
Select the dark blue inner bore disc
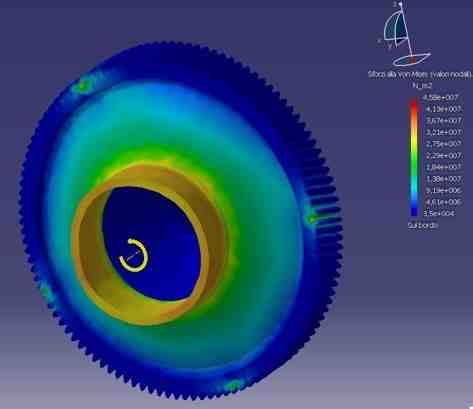[x=152, y=243]
